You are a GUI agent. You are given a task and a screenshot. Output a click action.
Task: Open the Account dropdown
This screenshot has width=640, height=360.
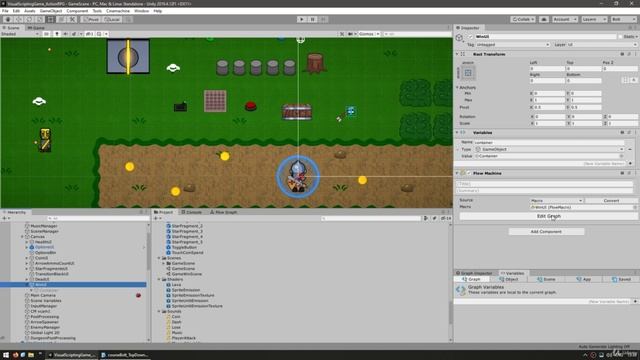[564, 19]
